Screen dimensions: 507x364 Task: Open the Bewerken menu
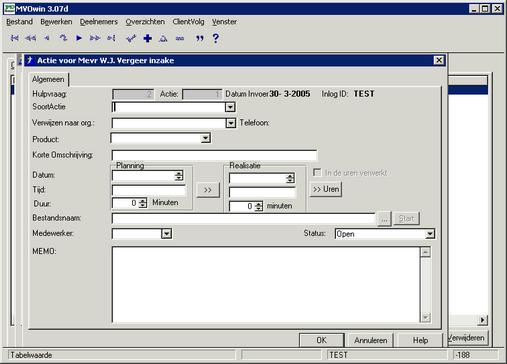coord(56,22)
